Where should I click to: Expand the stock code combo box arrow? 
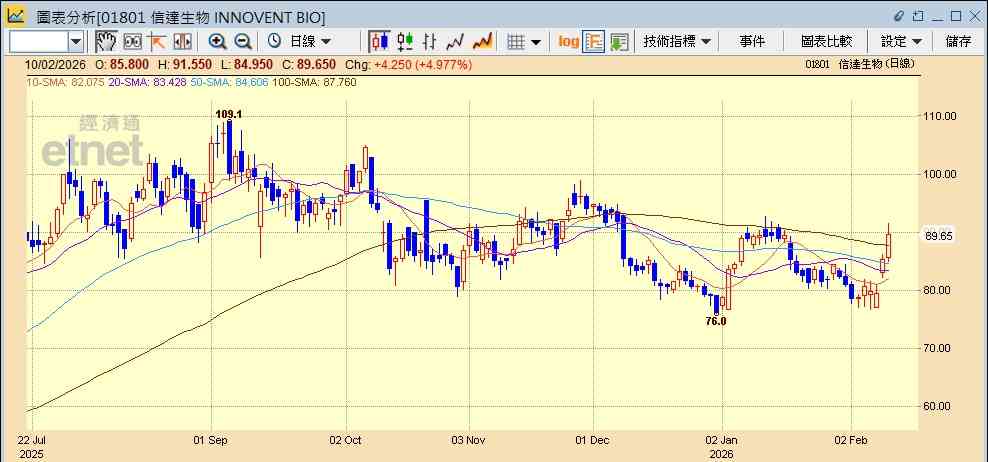point(76,42)
